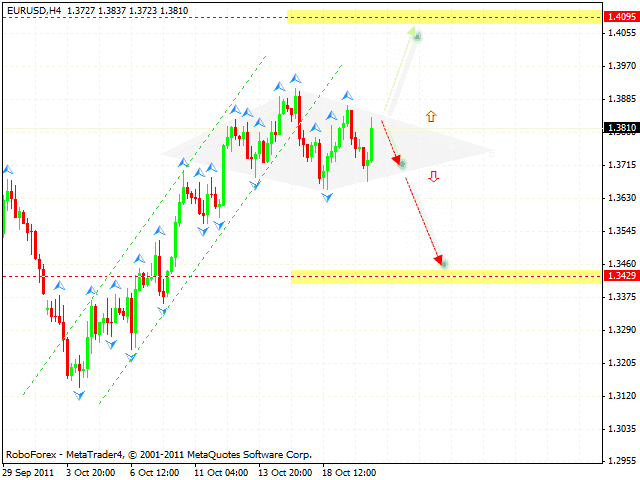
Task: Click the 11 Oct 04:00 time label
Action: [x=221, y=473]
